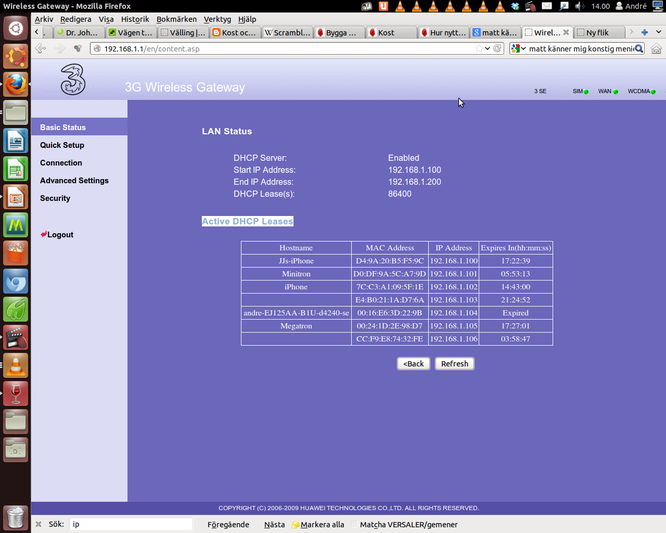Click the highlighted Active DHCP Leases heading
The width and height of the screenshot is (666, 533).
248,221
